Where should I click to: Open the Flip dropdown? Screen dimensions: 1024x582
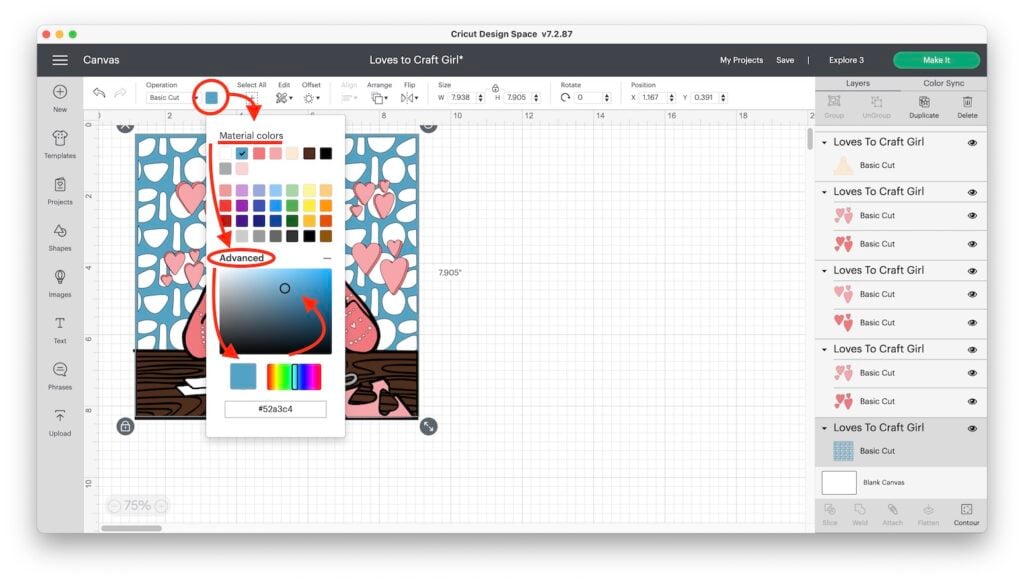point(409,98)
